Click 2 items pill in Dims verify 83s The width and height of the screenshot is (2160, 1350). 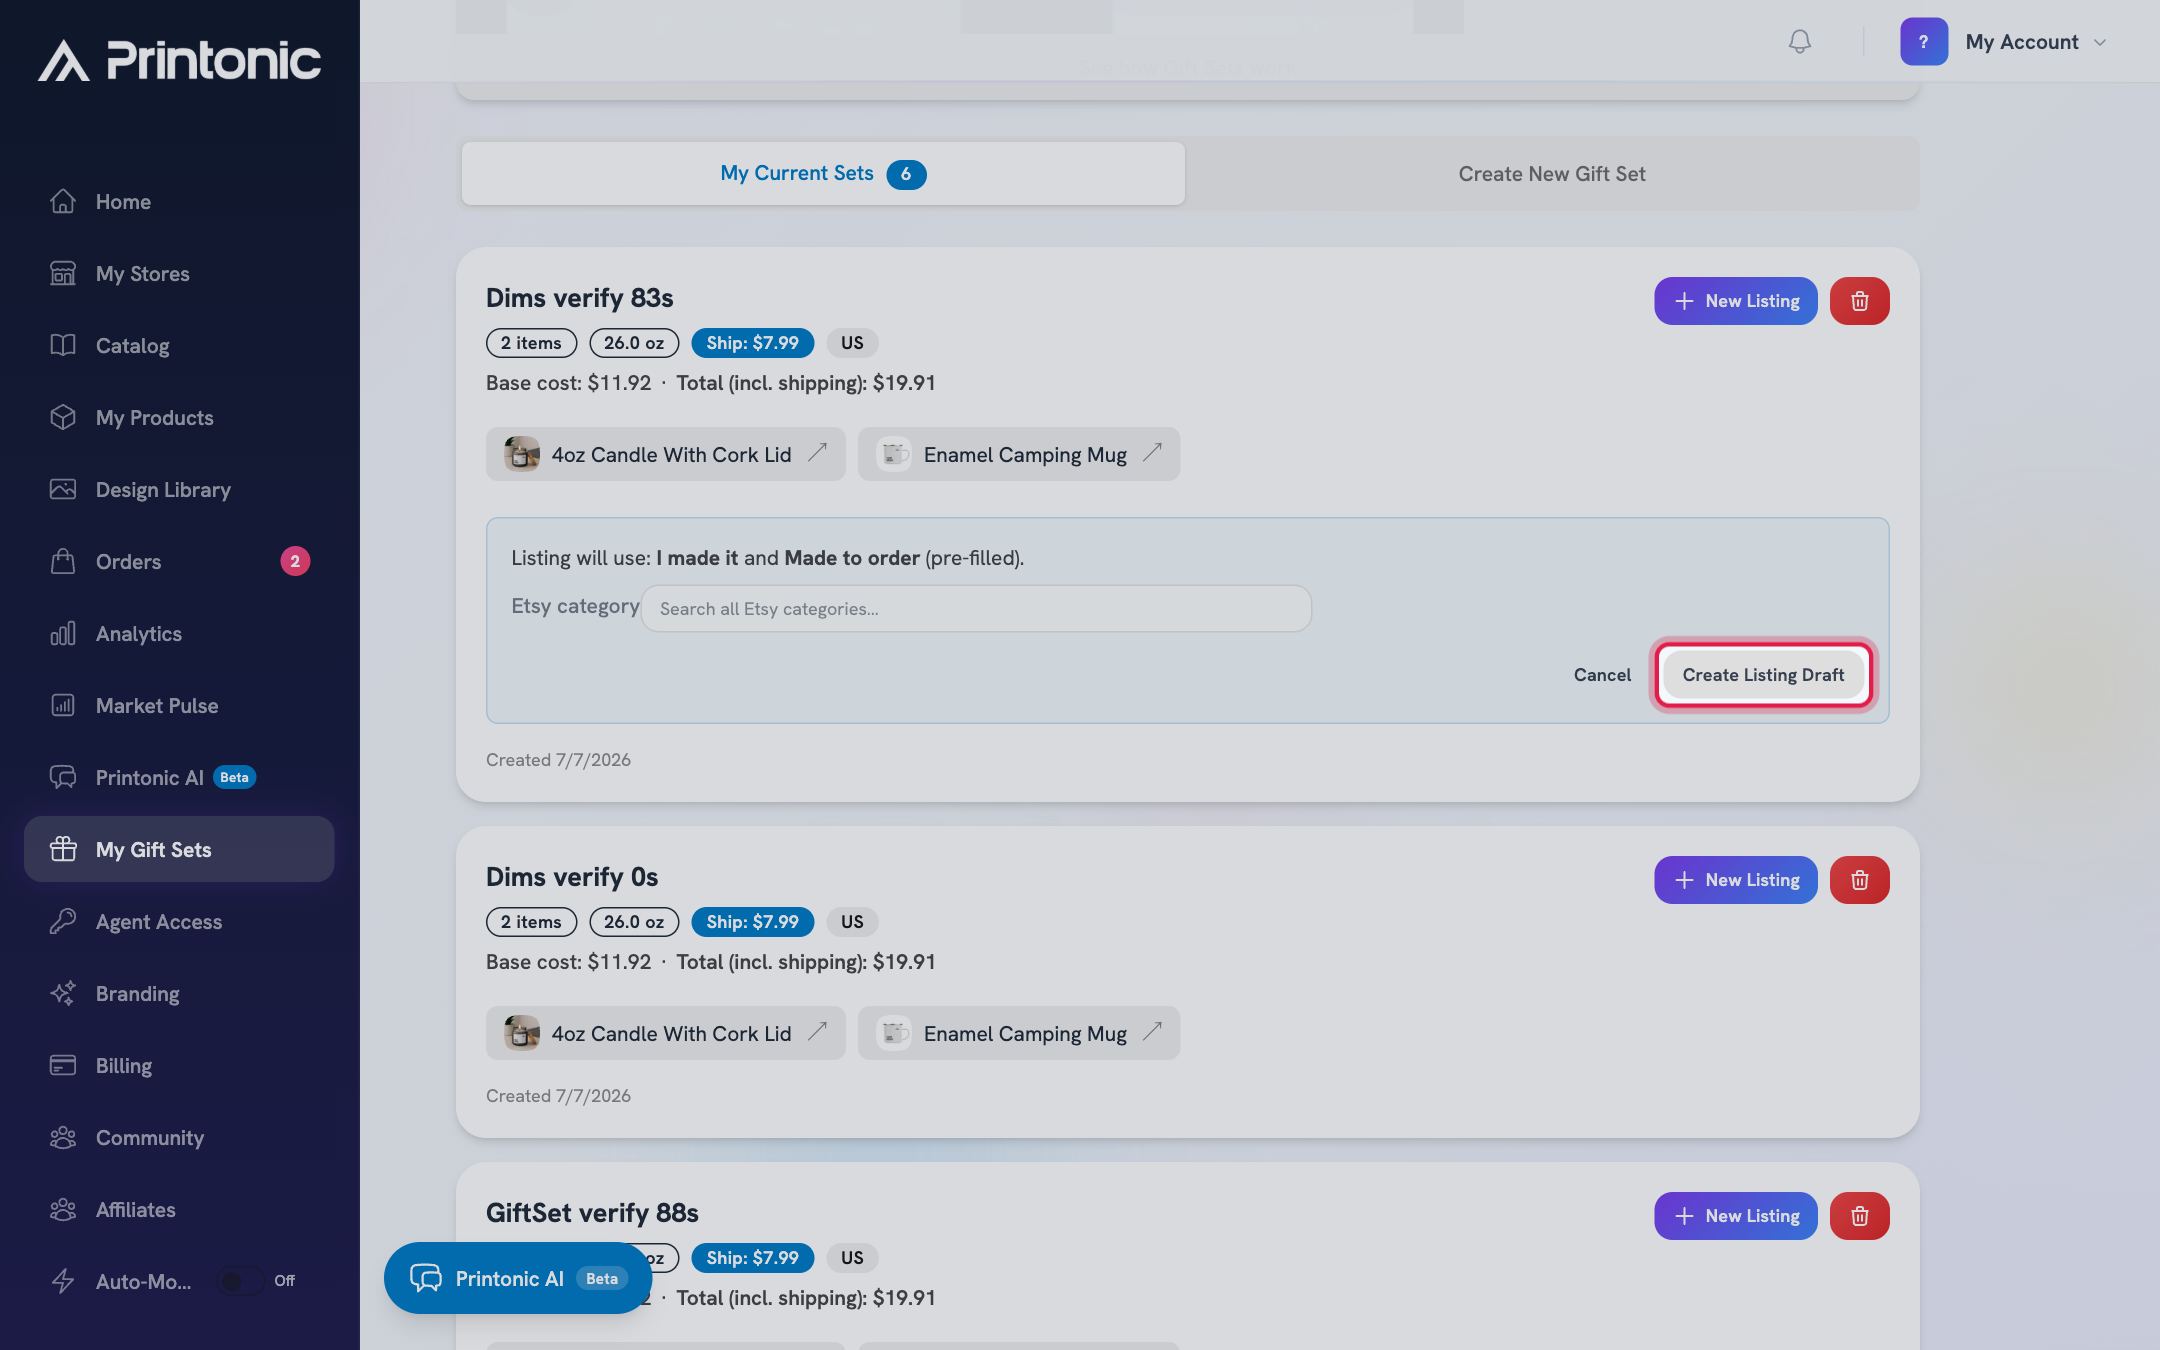tap(531, 343)
